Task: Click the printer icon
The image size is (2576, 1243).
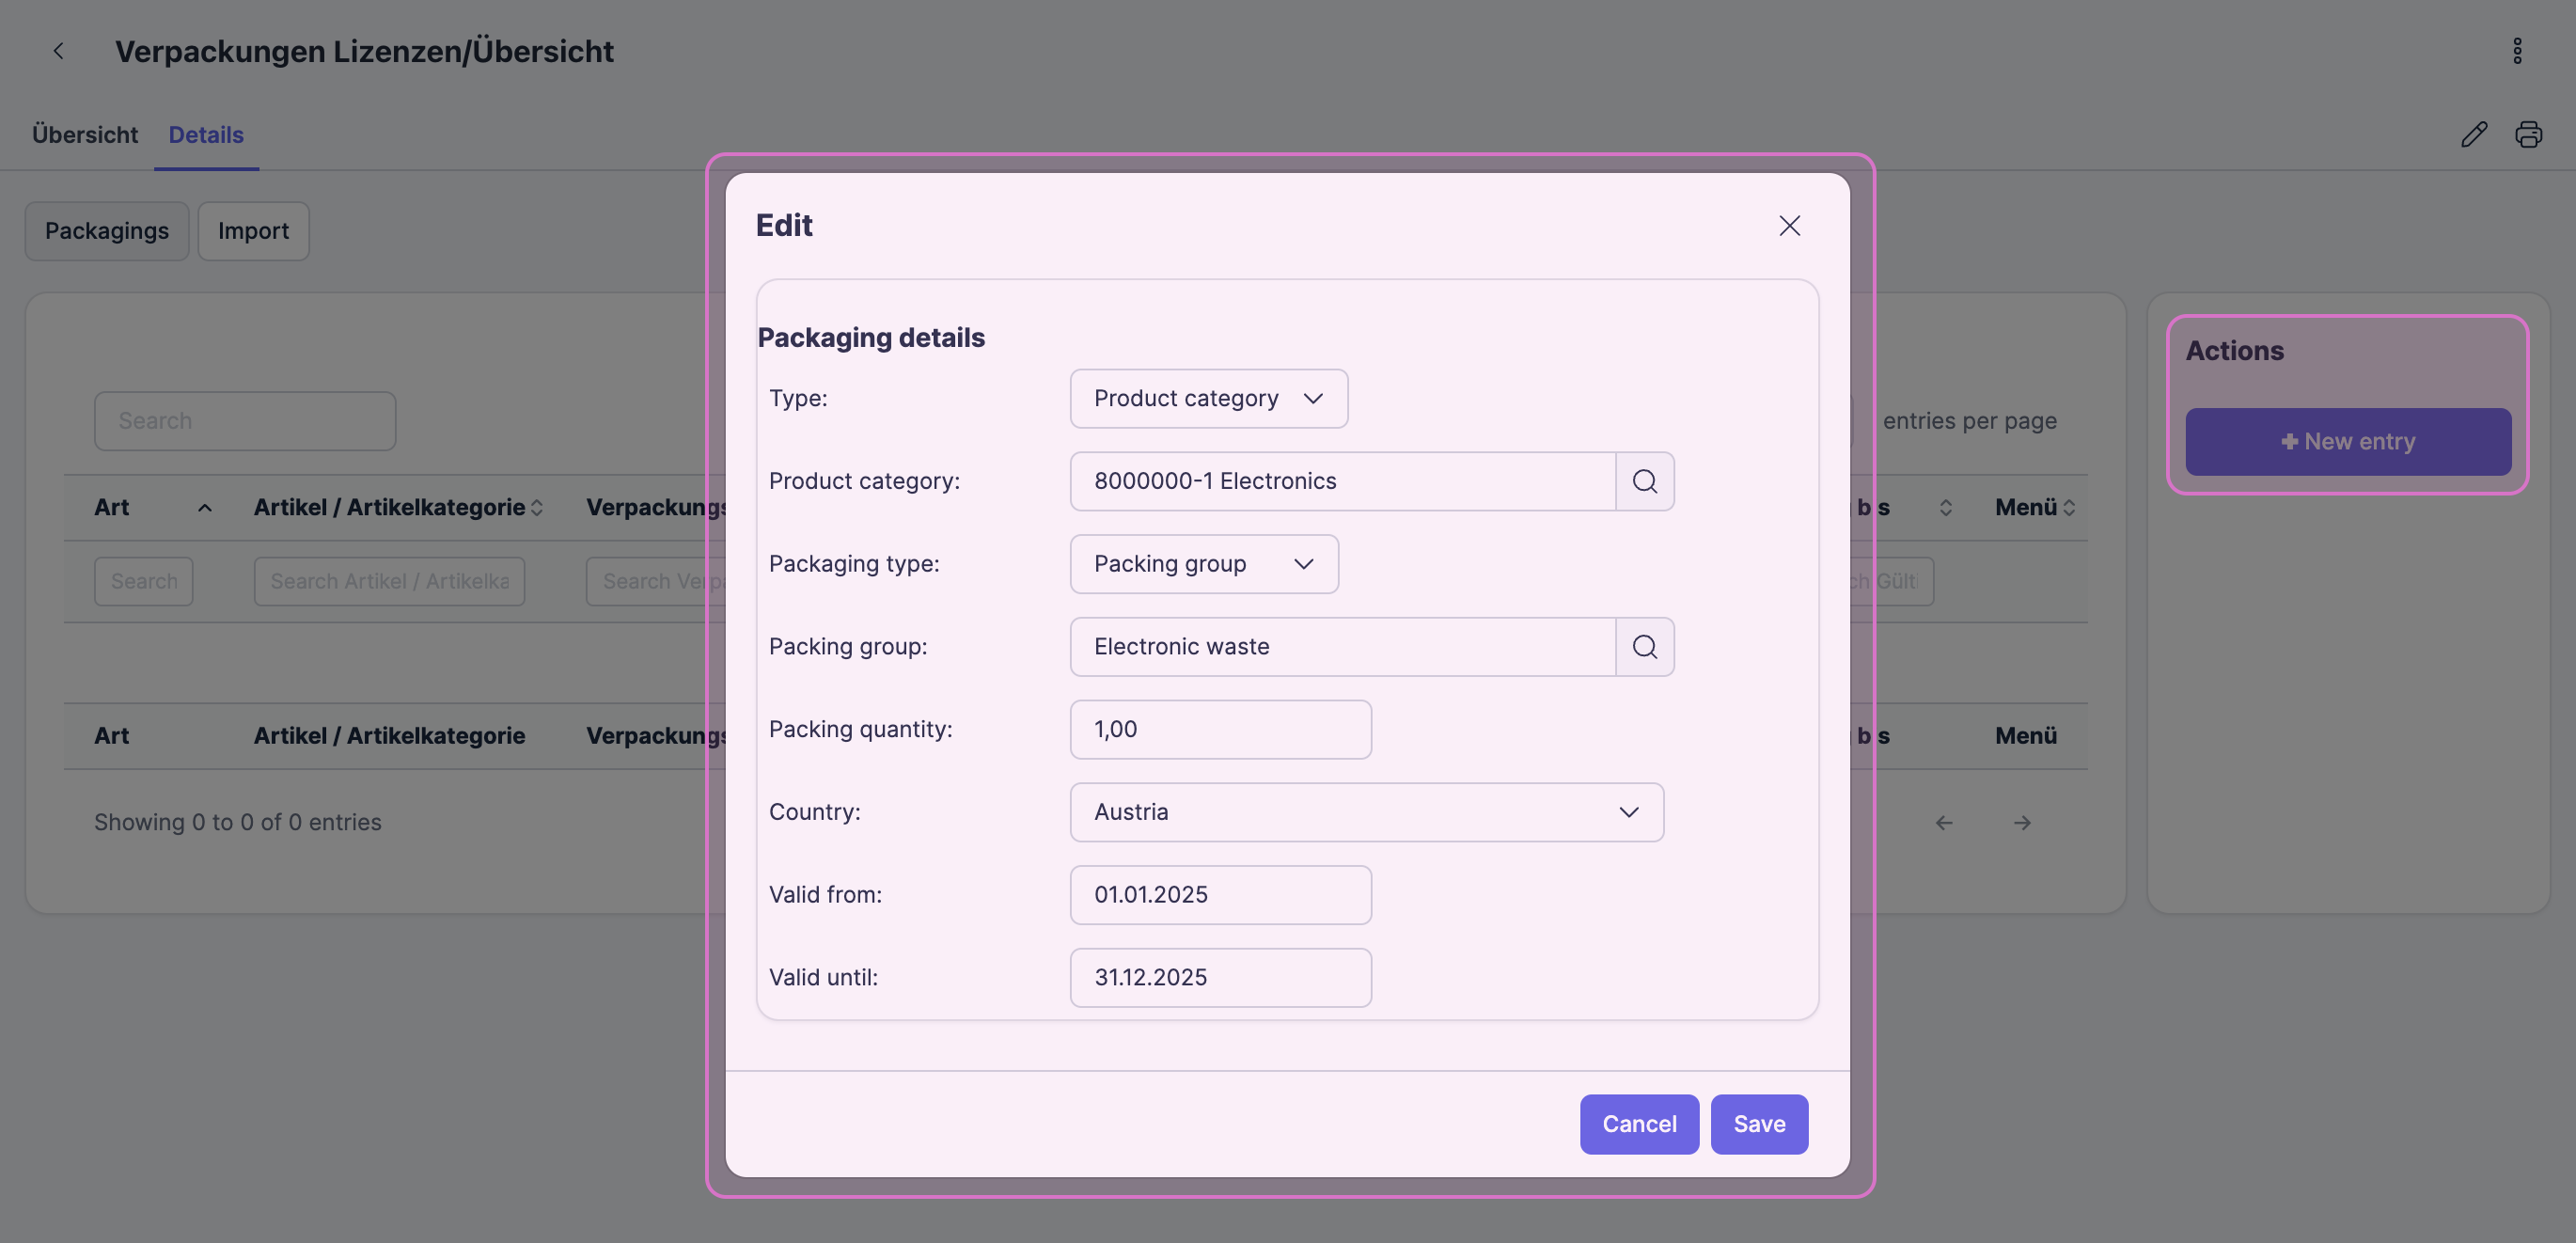Action: coord(2528,134)
